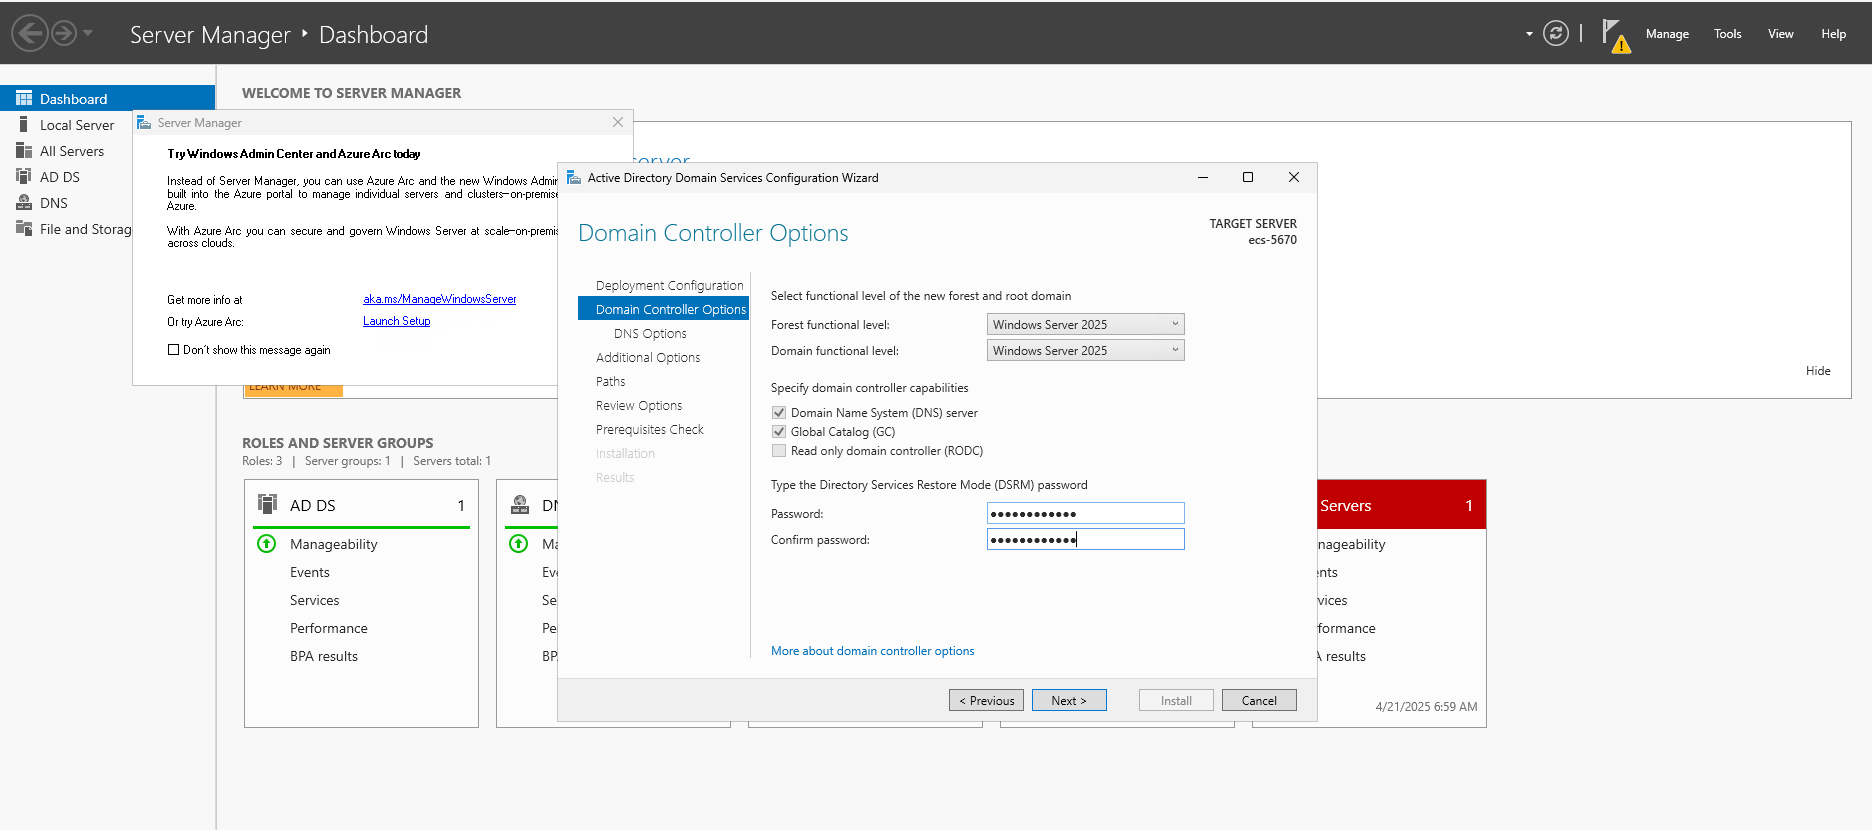The width and height of the screenshot is (1872, 830).
Task: Open More about domain controller options link
Action: click(x=872, y=651)
